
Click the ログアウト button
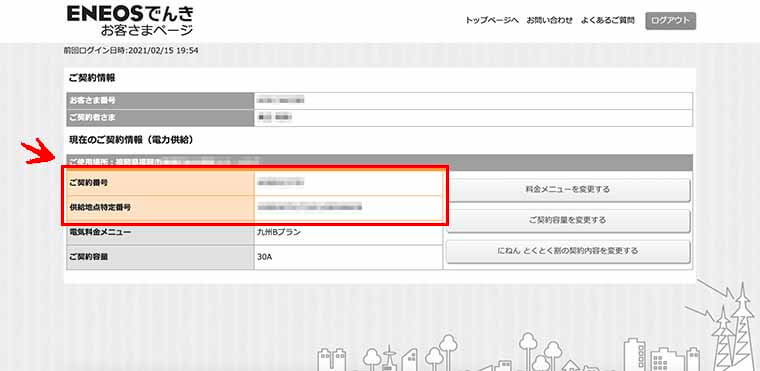point(670,21)
